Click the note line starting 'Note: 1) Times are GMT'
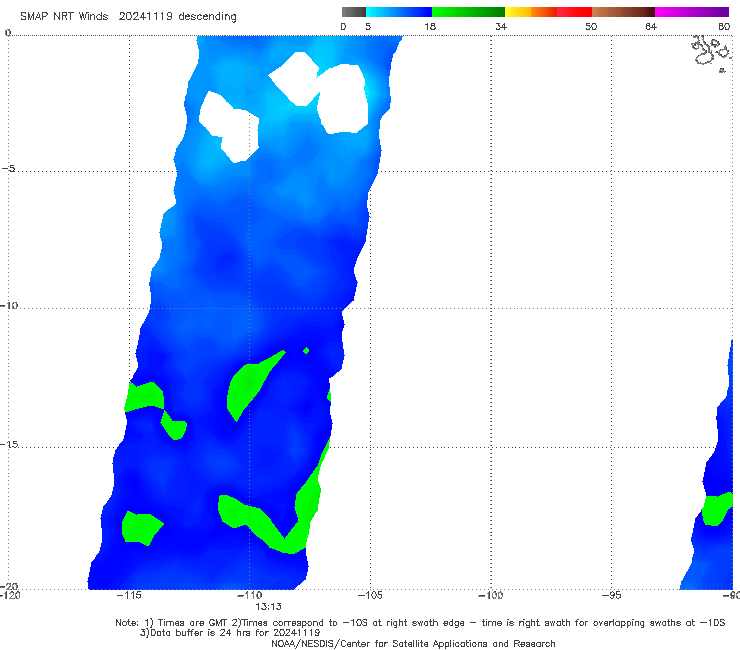 [420, 623]
